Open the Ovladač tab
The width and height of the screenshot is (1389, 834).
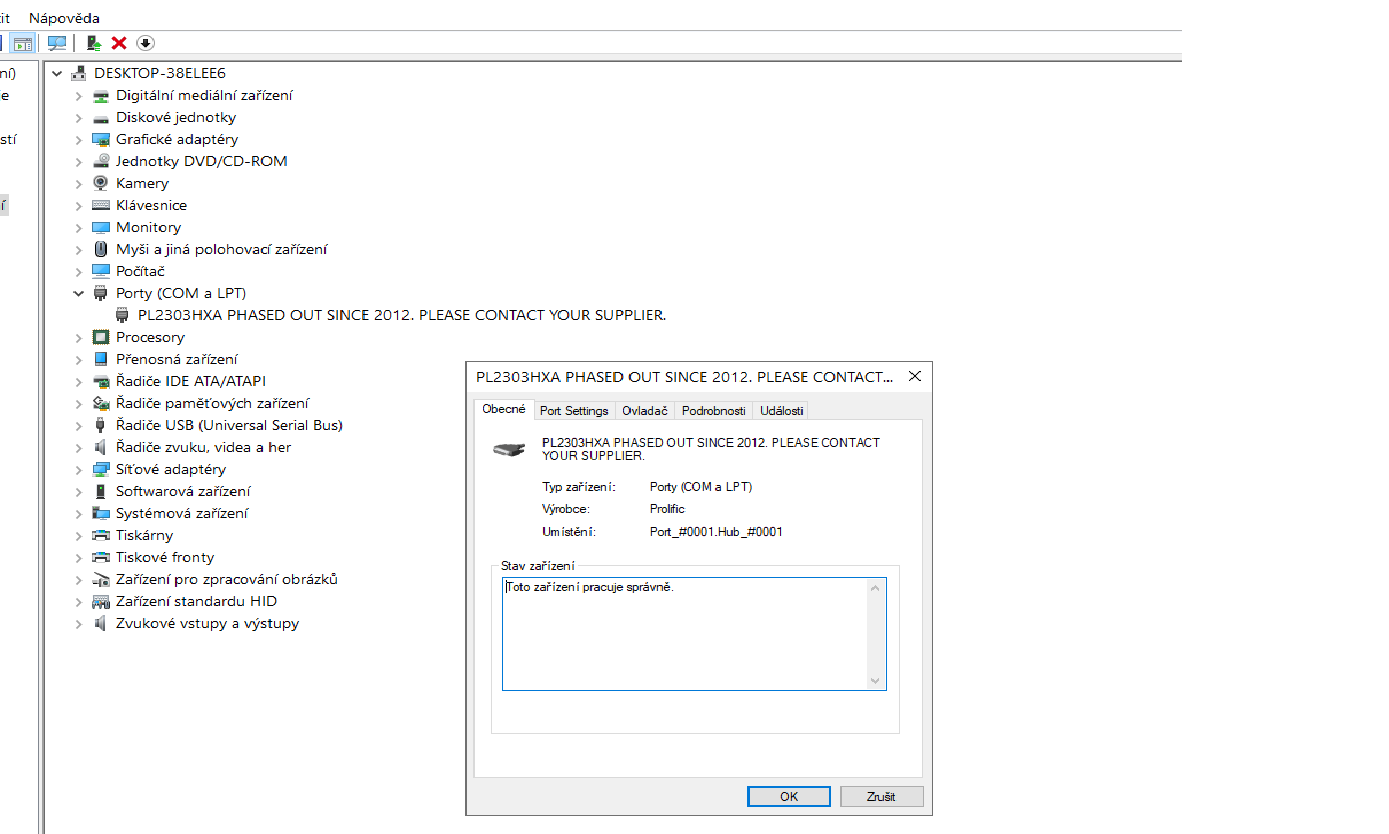[645, 411]
